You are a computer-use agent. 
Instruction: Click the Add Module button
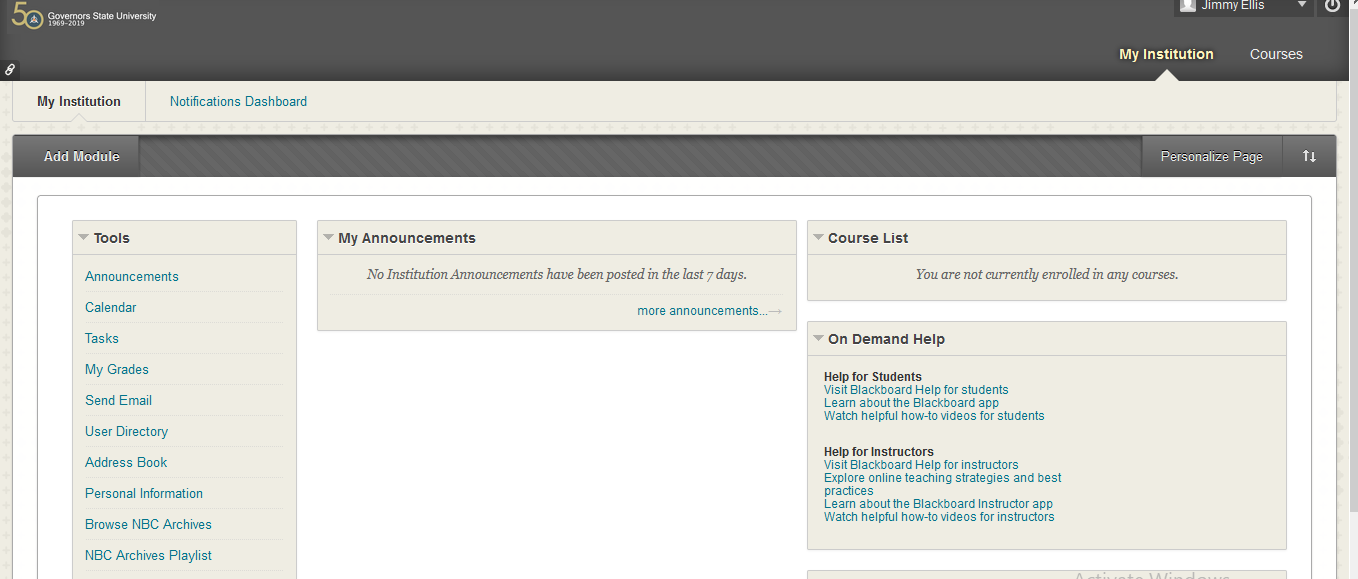tap(81, 156)
